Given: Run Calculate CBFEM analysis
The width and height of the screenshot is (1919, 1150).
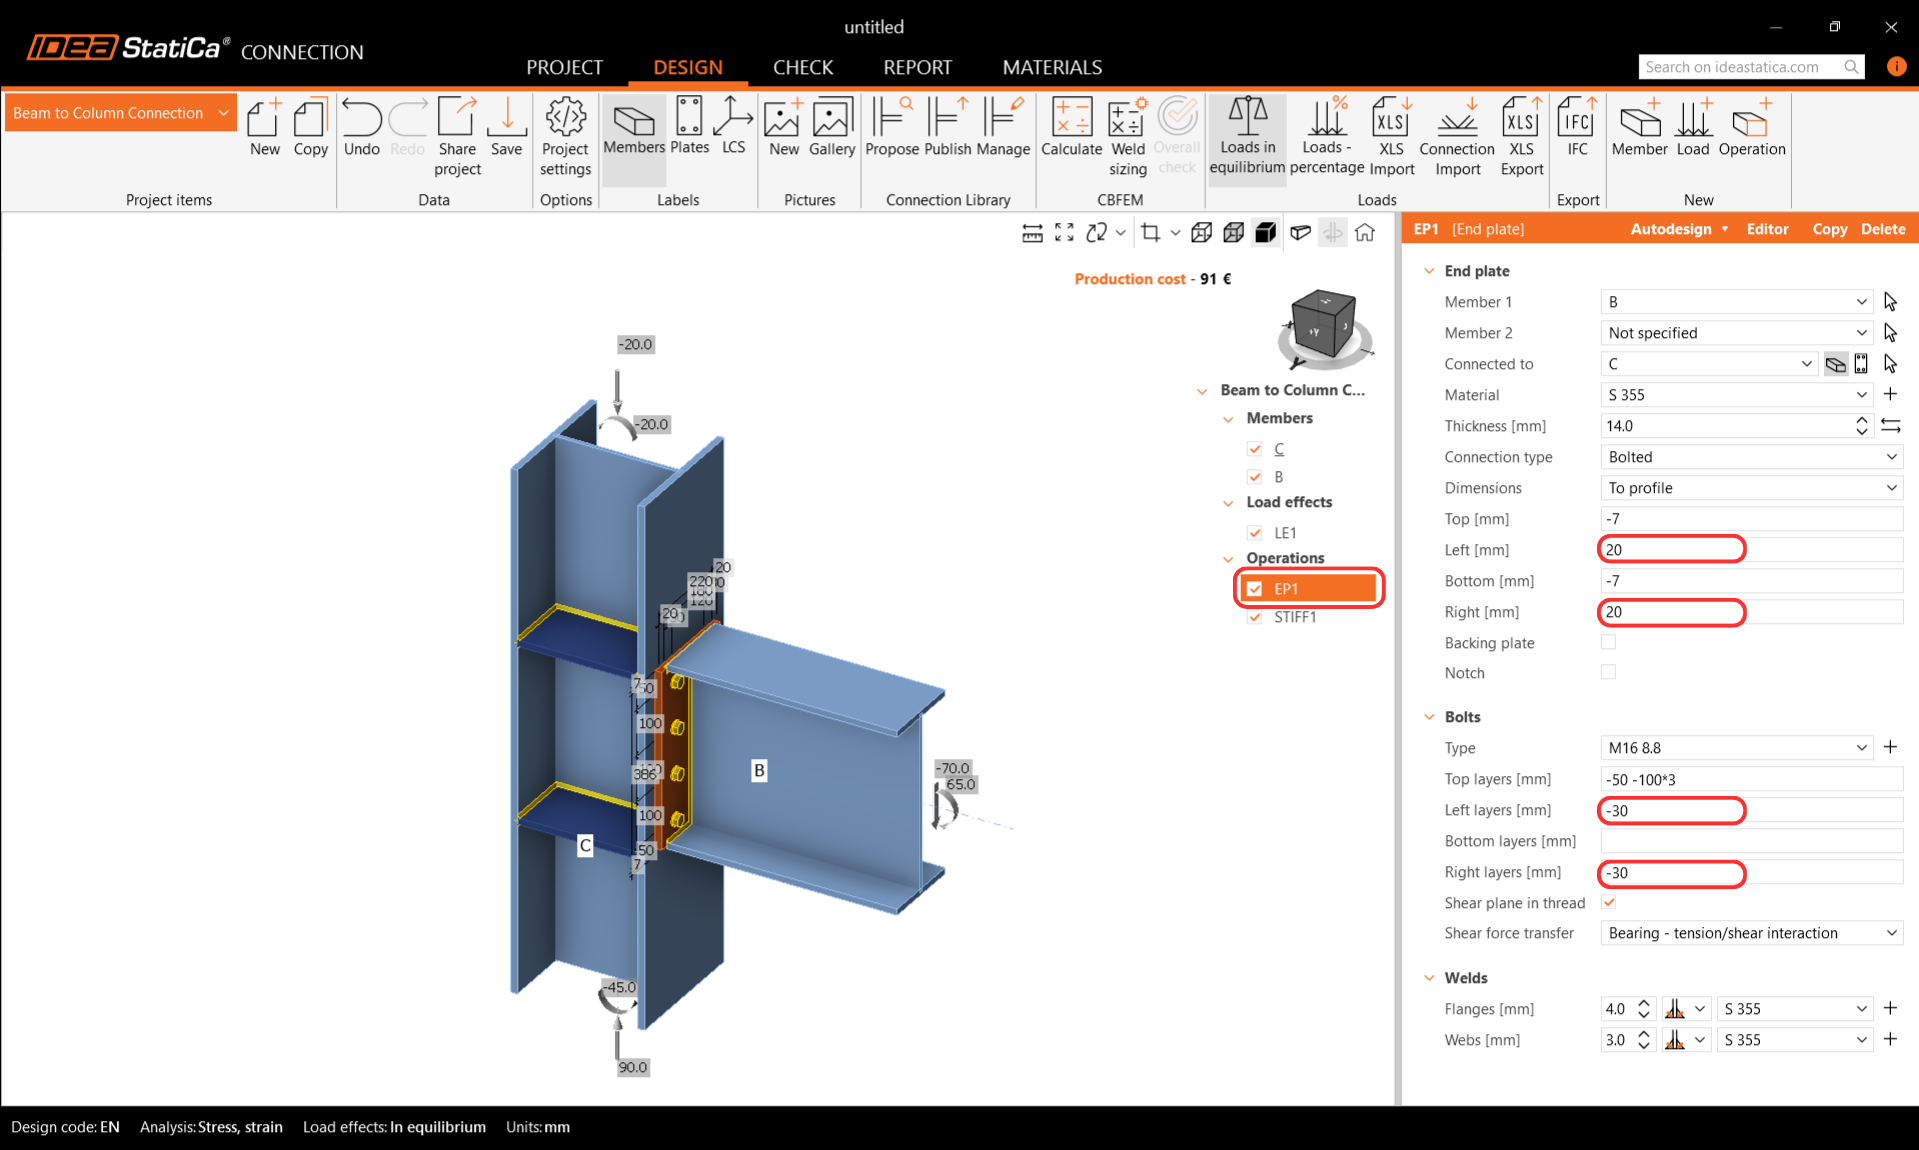Looking at the screenshot, I should [1071, 127].
